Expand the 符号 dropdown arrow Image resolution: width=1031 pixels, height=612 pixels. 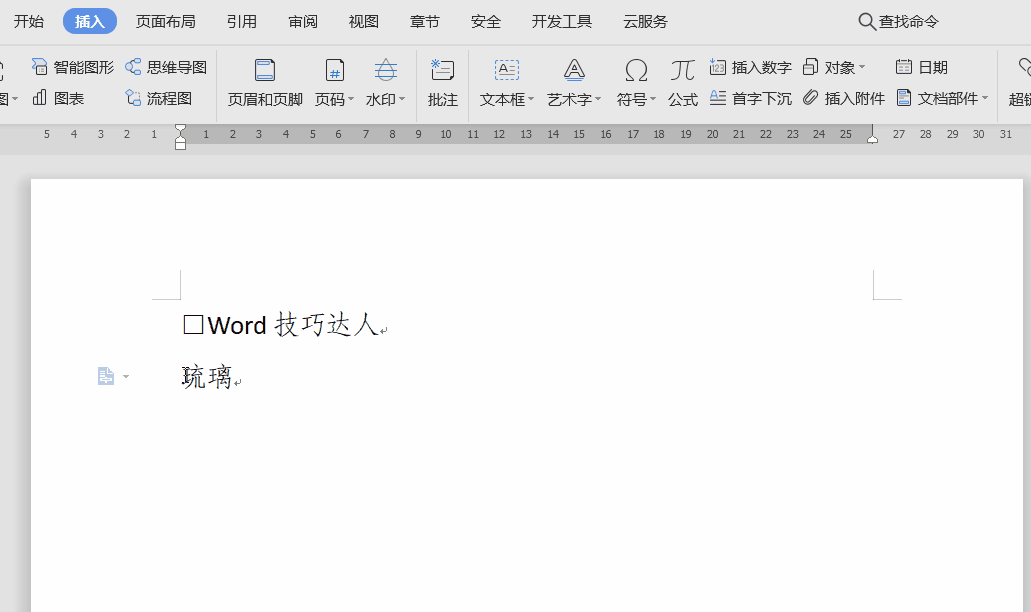pyautogui.click(x=652, y=99)
